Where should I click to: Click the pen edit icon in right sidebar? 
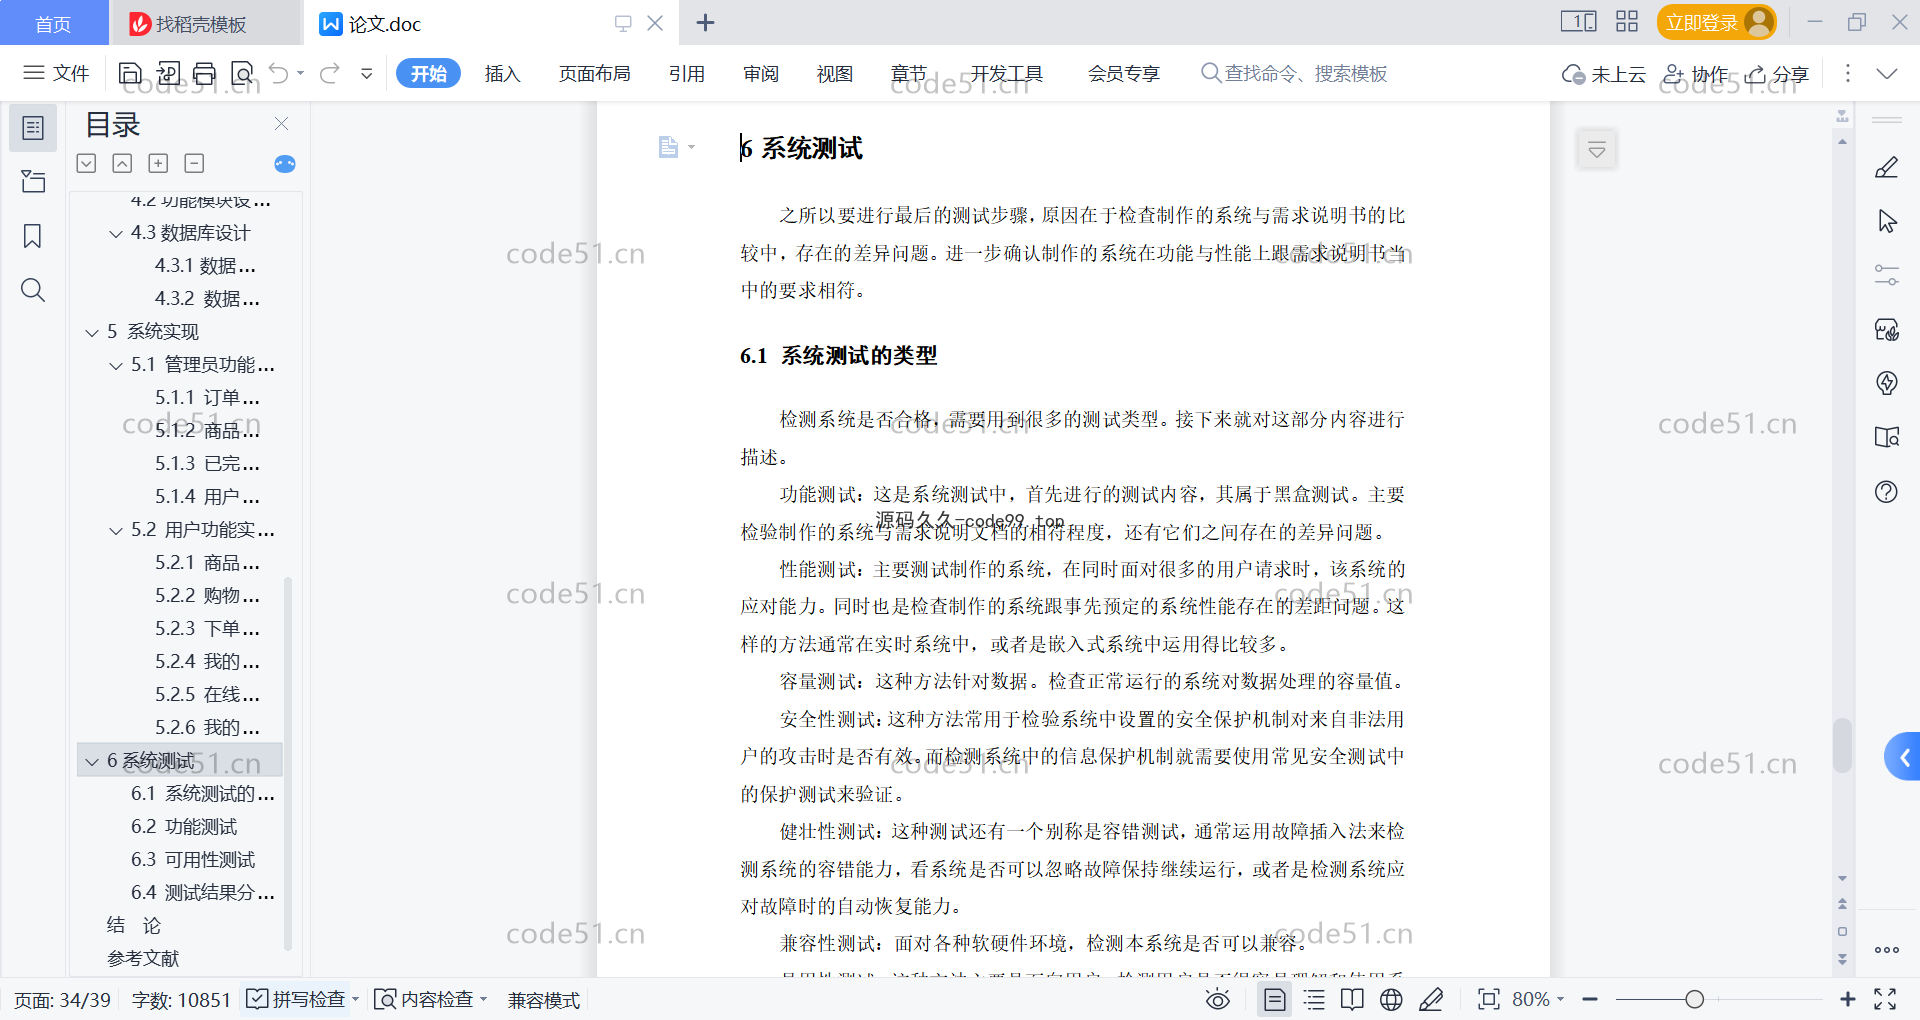(1887, 167)
